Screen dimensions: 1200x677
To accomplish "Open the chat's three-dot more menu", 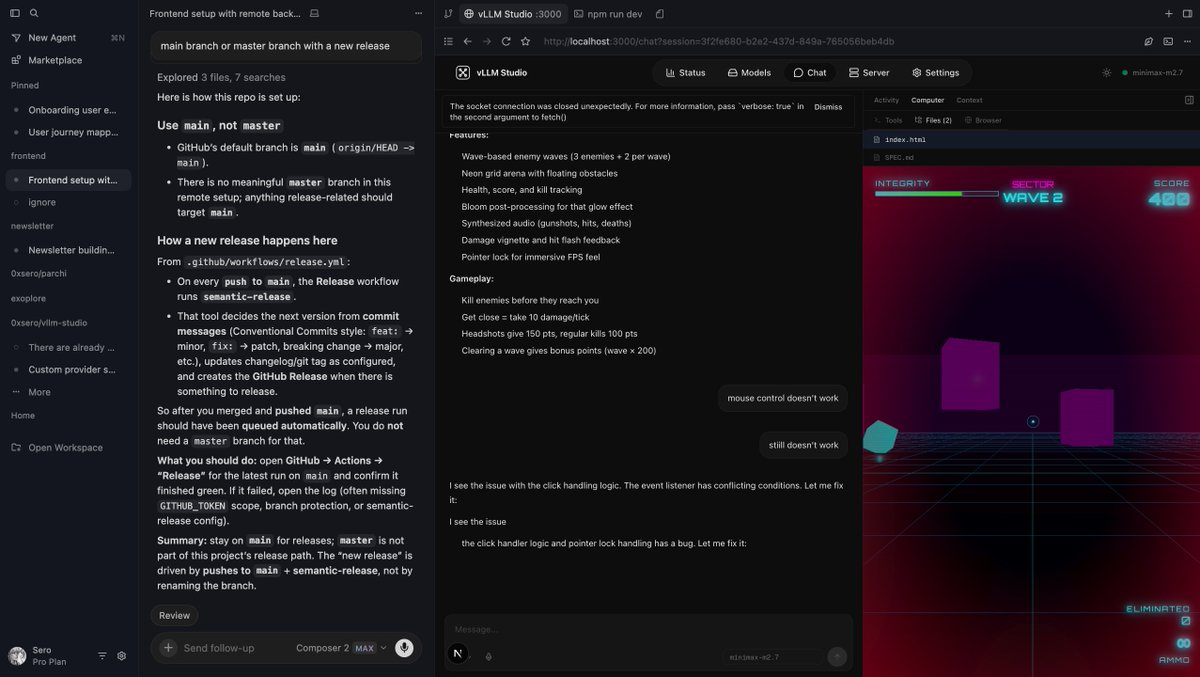I will click(418, 14).
